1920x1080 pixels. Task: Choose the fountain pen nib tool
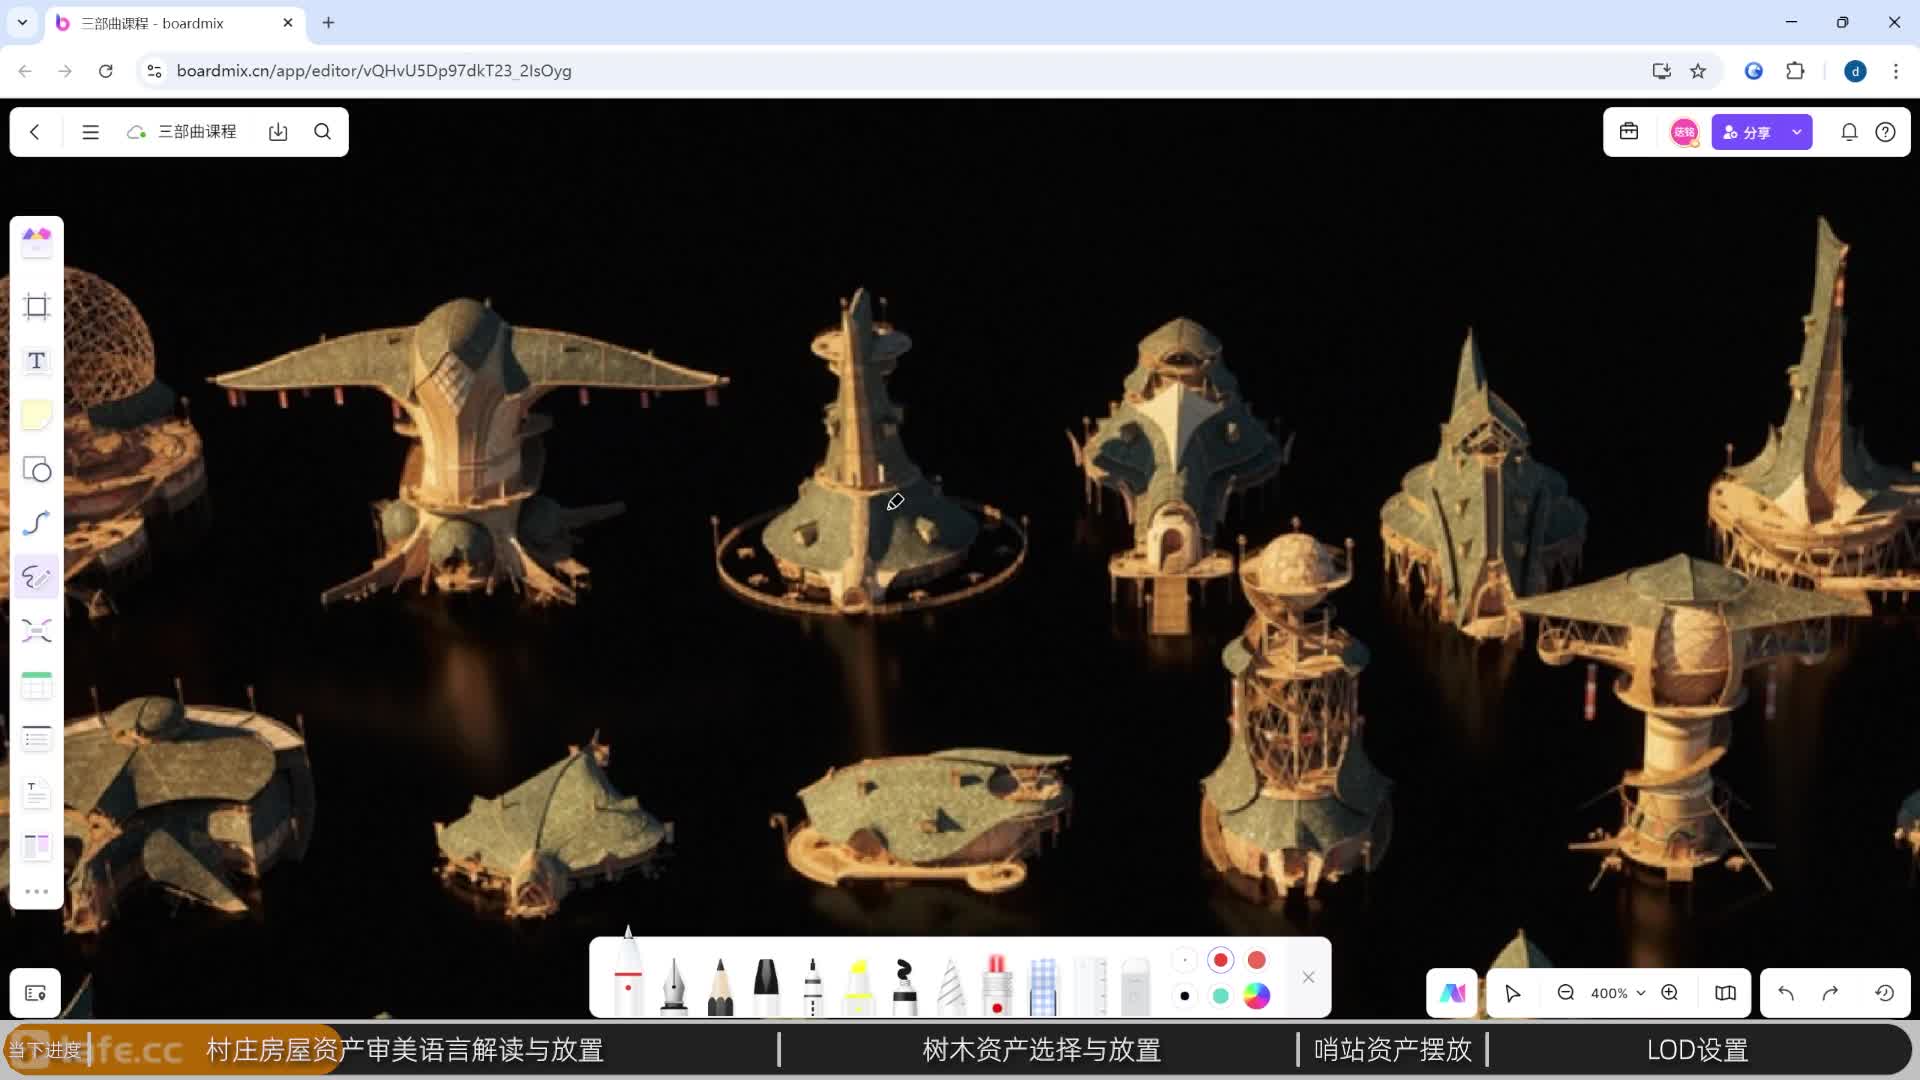pos(674,986)
